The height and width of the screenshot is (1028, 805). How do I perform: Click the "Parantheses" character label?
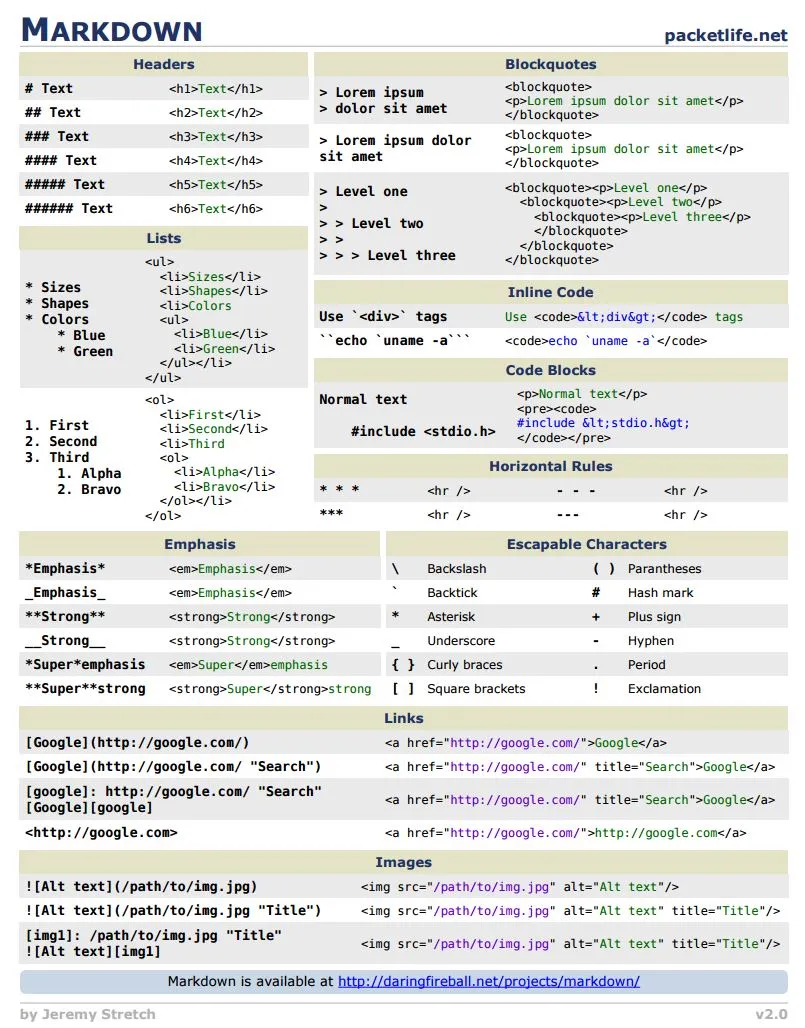(x=665, y=569)
